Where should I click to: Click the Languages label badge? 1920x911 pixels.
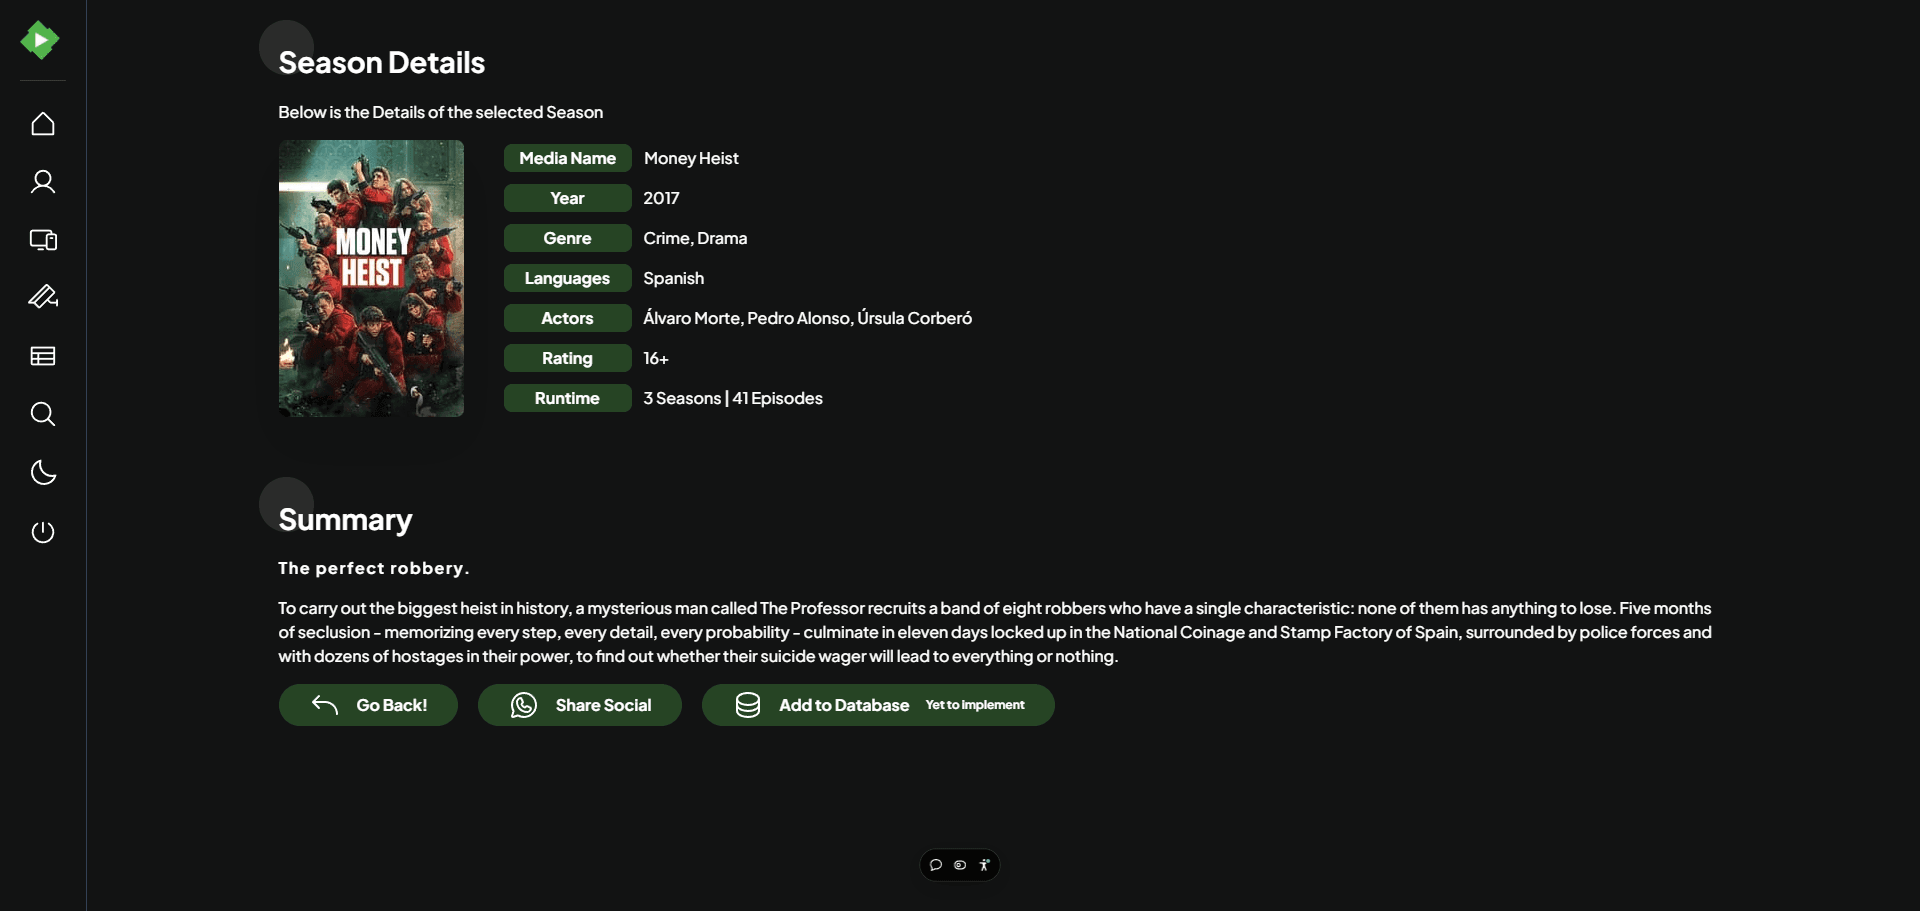click(x=568, y=278)
